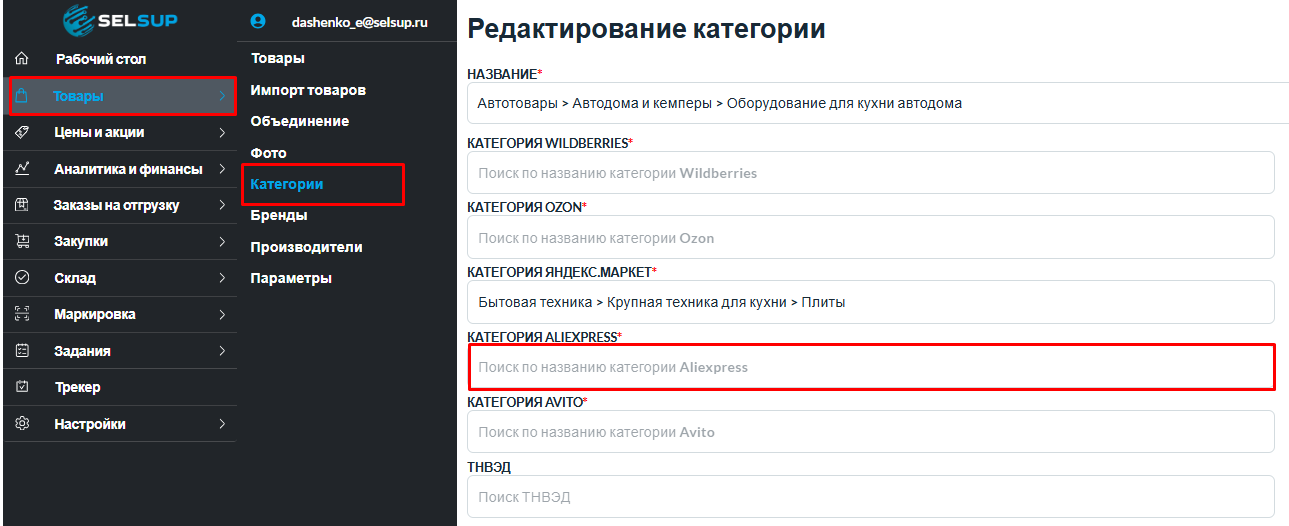Expand the Настройки chevron

[221, 424]
